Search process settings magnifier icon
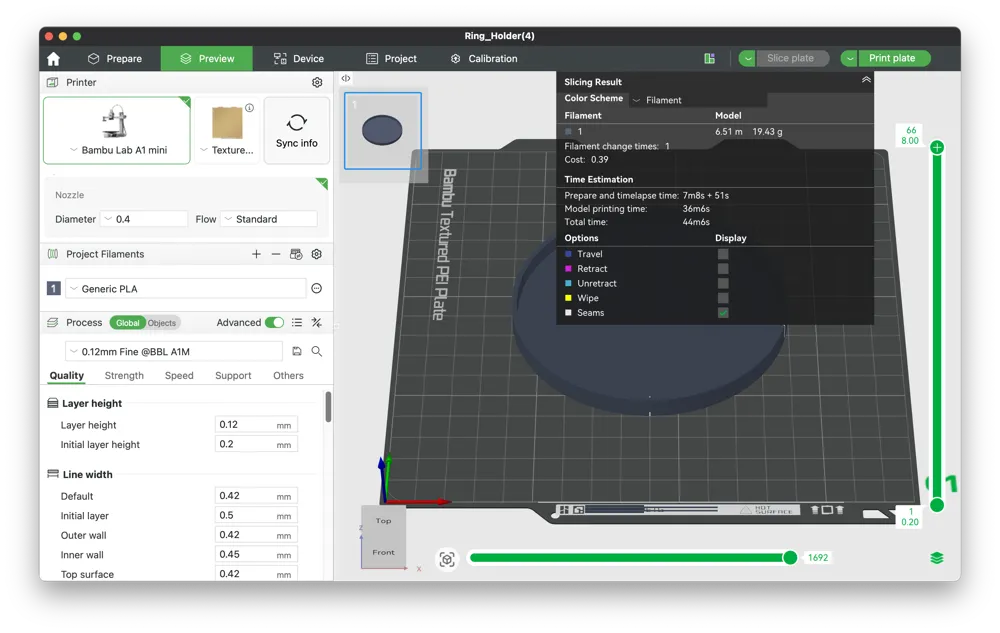The height and width of the screenshot is (633, 1000). 316,351
